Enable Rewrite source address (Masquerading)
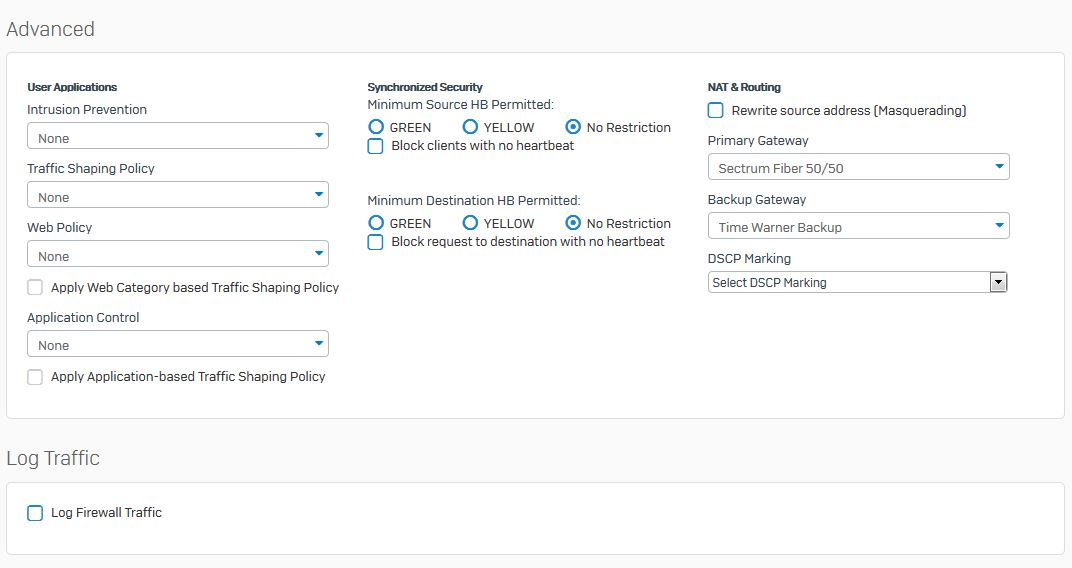Image resolution: width=1072 pixels, height=568 pixels. coord(716,110)
